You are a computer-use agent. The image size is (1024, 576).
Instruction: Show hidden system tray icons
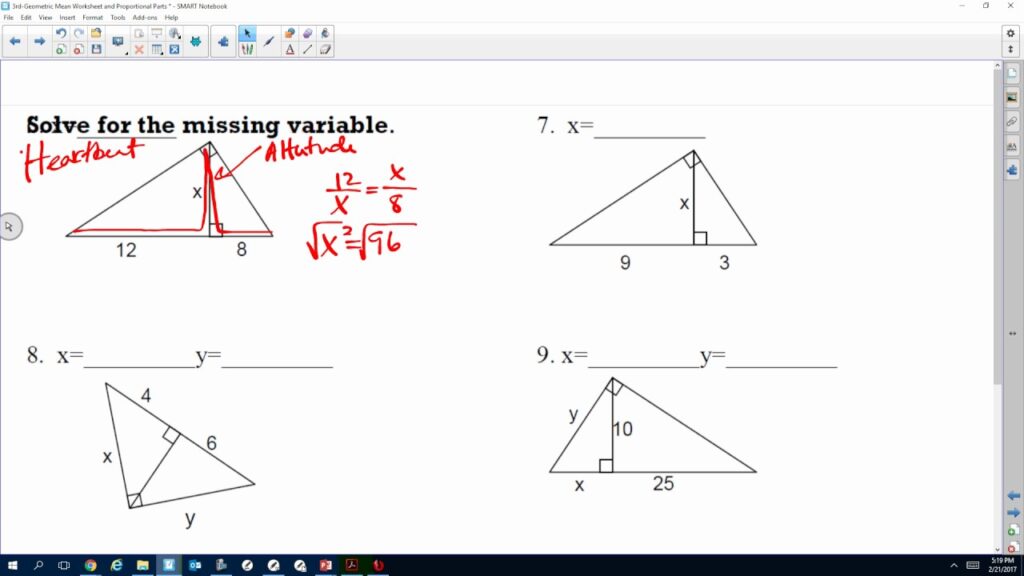coord(953,566)
